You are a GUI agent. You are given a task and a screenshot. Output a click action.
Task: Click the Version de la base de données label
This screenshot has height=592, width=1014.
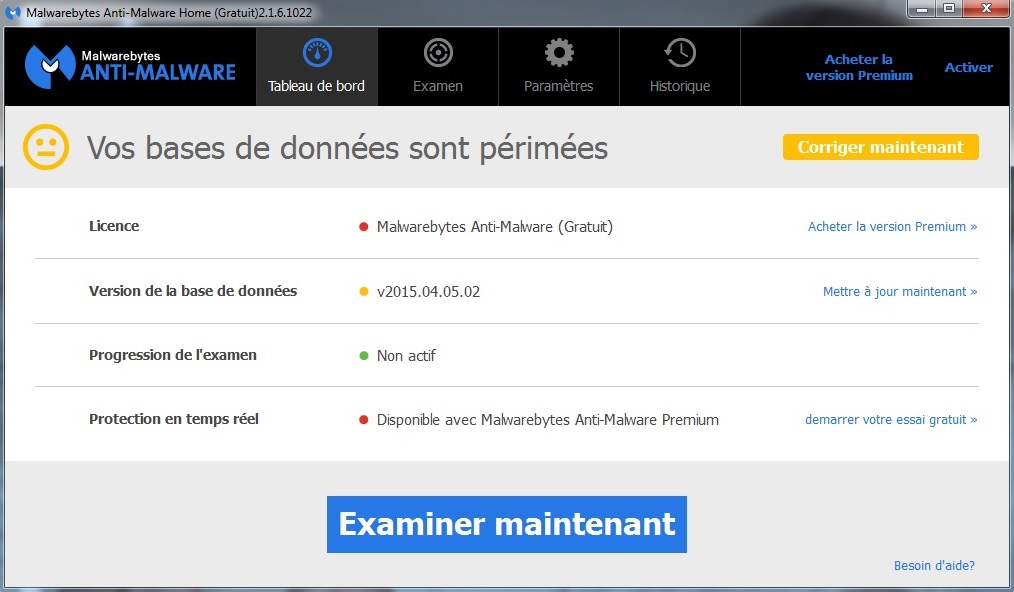[x=193, y=291]
